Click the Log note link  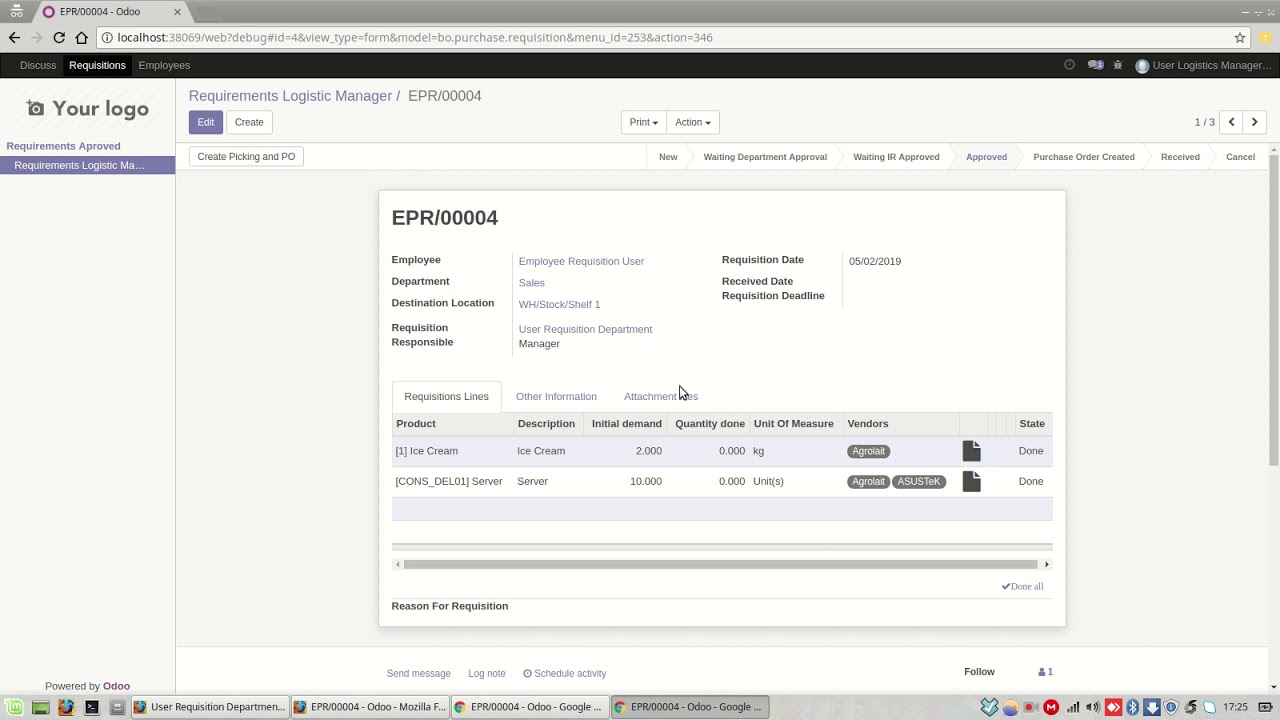487,673
